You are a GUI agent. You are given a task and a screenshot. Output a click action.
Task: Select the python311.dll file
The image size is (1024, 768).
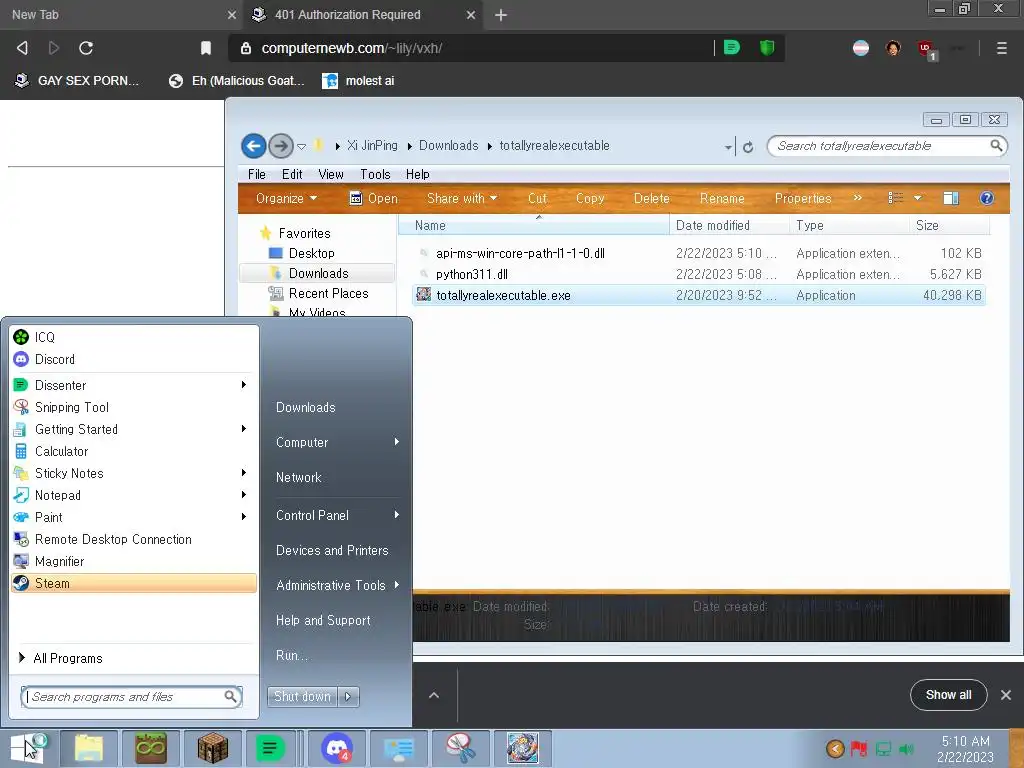[x=699, y=274]
